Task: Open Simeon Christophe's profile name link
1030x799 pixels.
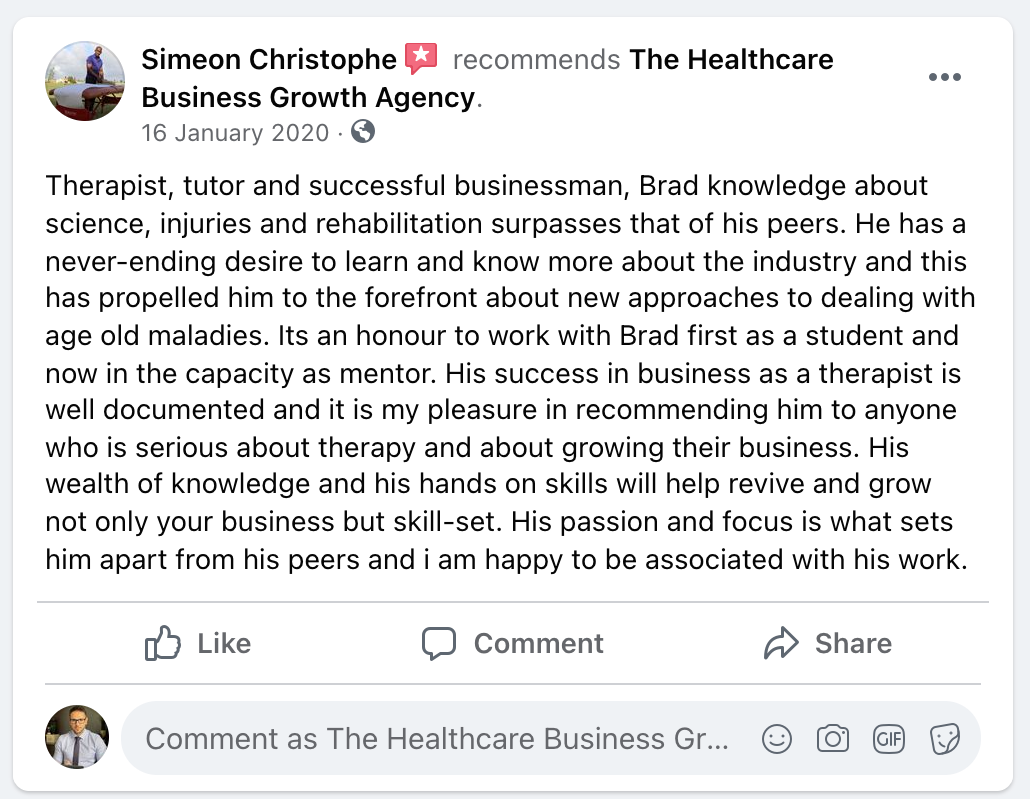Action: click(x=269, y=59)
